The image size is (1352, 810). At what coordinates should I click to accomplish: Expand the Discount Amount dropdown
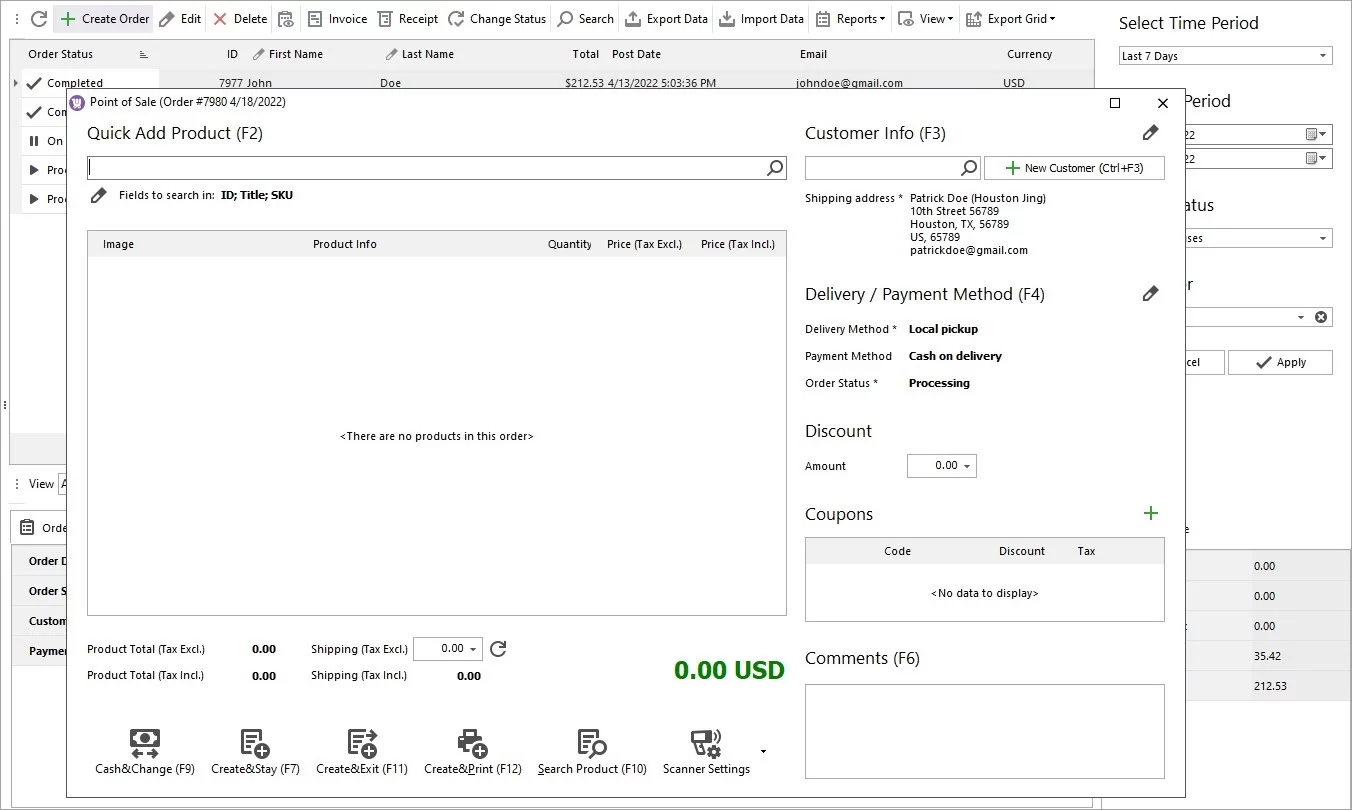[x=967, y=465]
